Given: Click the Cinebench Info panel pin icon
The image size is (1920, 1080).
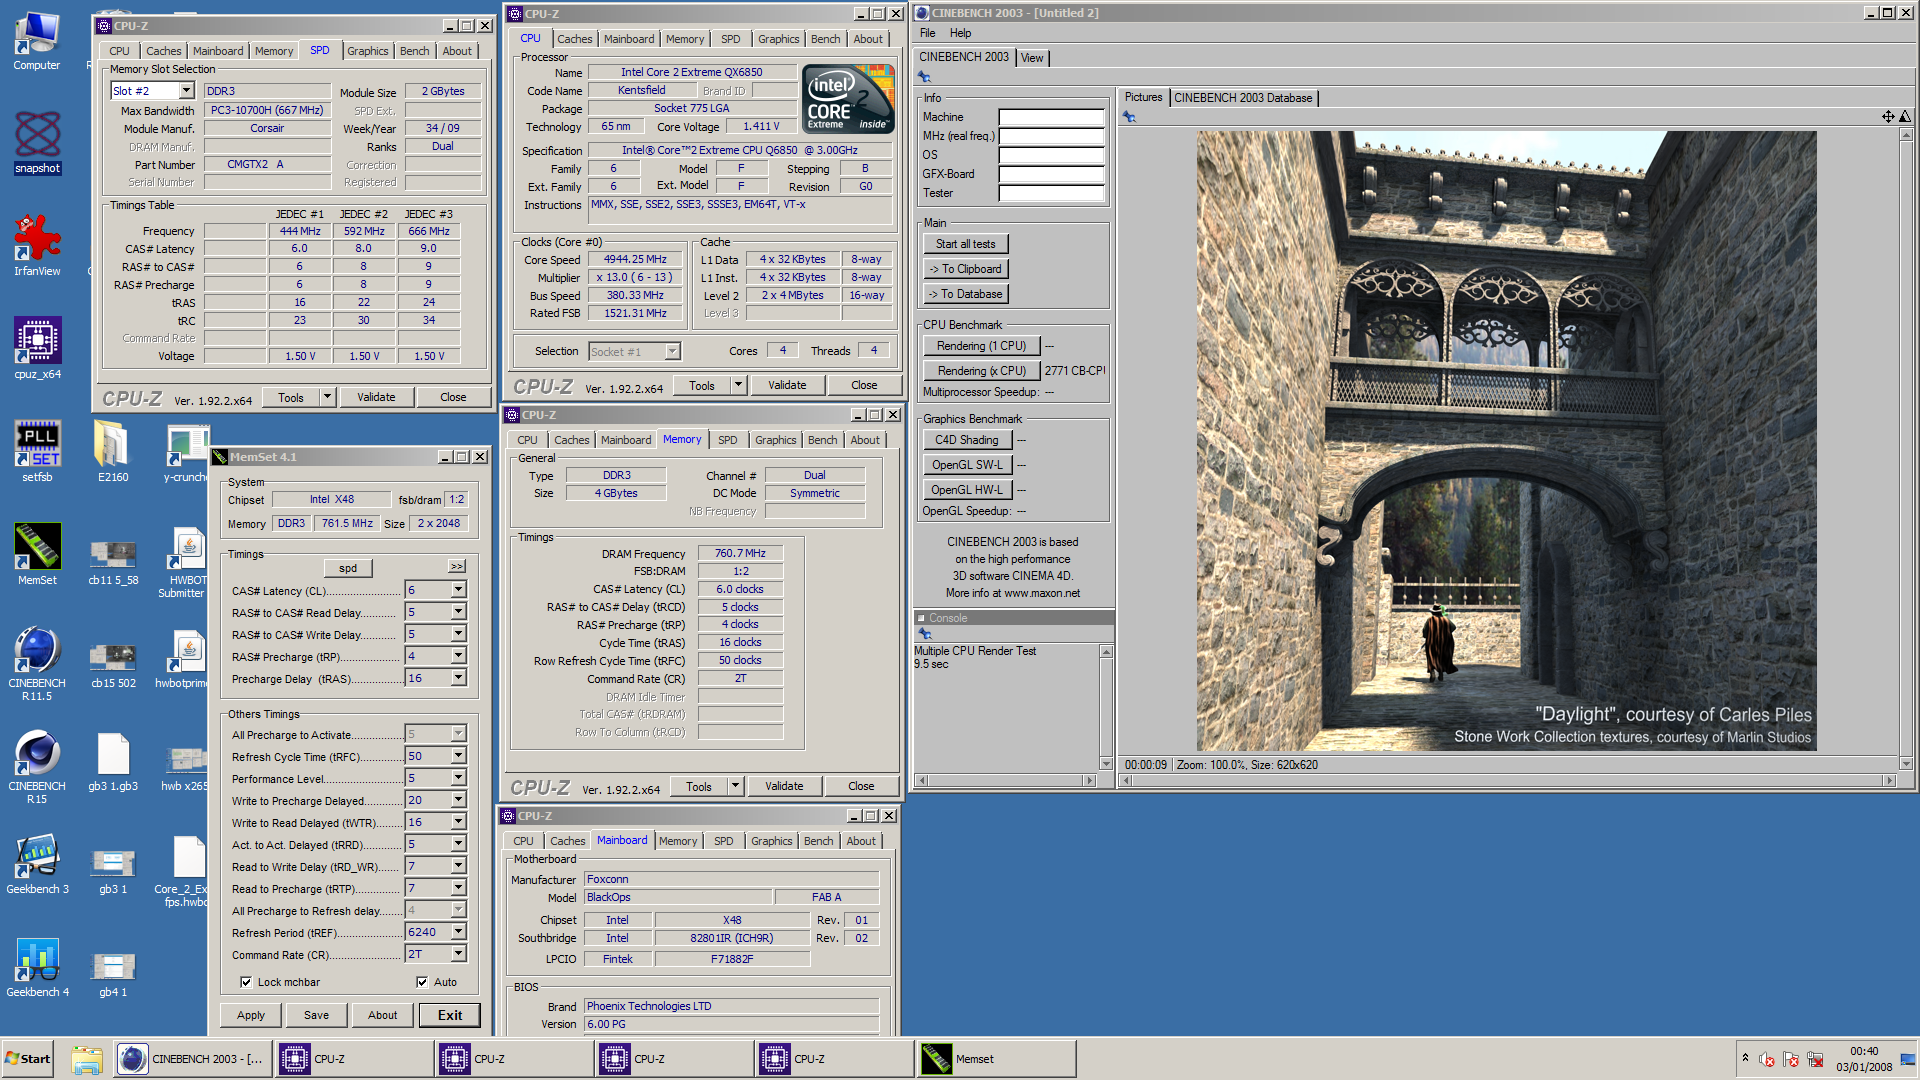Looking at the screenshot, I should (924, 78).
